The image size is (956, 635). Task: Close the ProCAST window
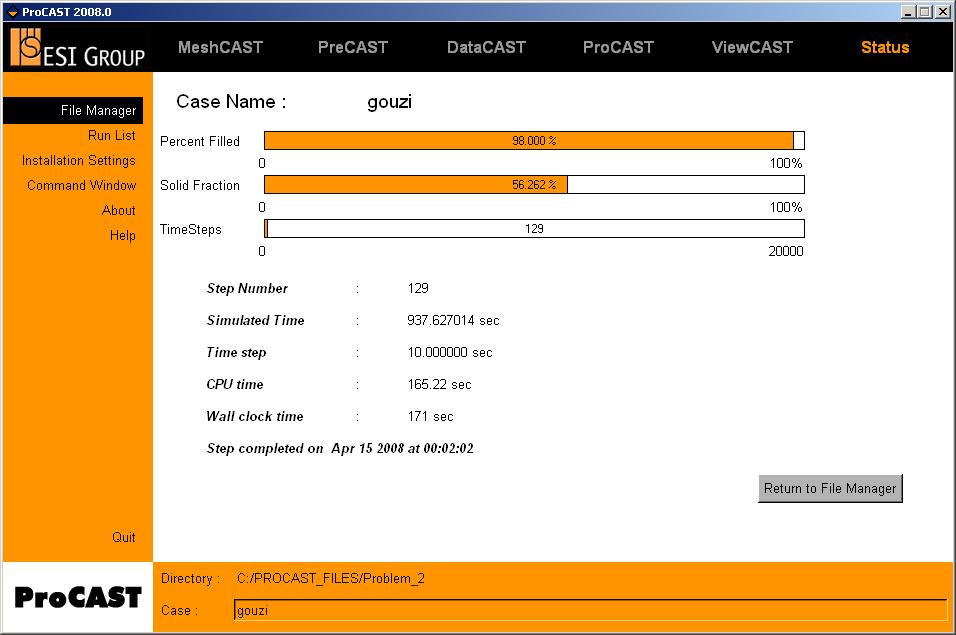943,12
